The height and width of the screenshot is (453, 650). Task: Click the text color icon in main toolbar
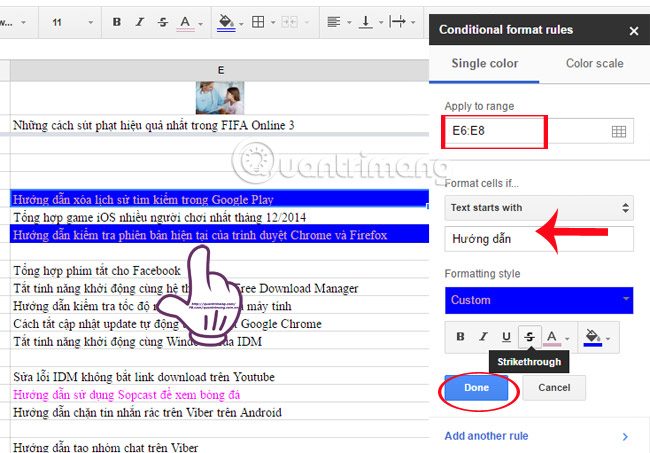click(185, 23)
